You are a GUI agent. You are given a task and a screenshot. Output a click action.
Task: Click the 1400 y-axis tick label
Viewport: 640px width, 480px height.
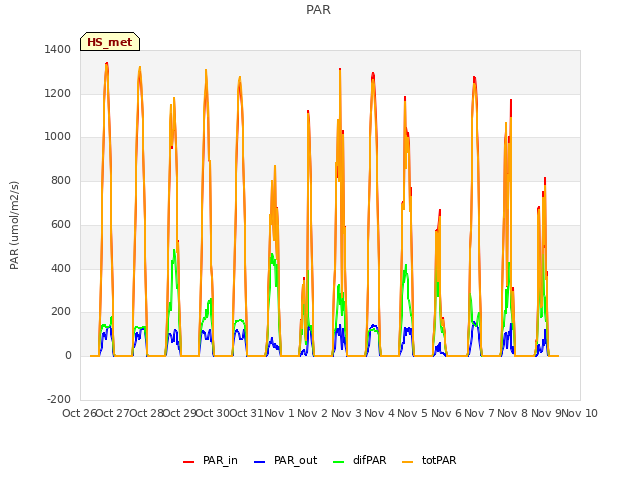(58, 49)
